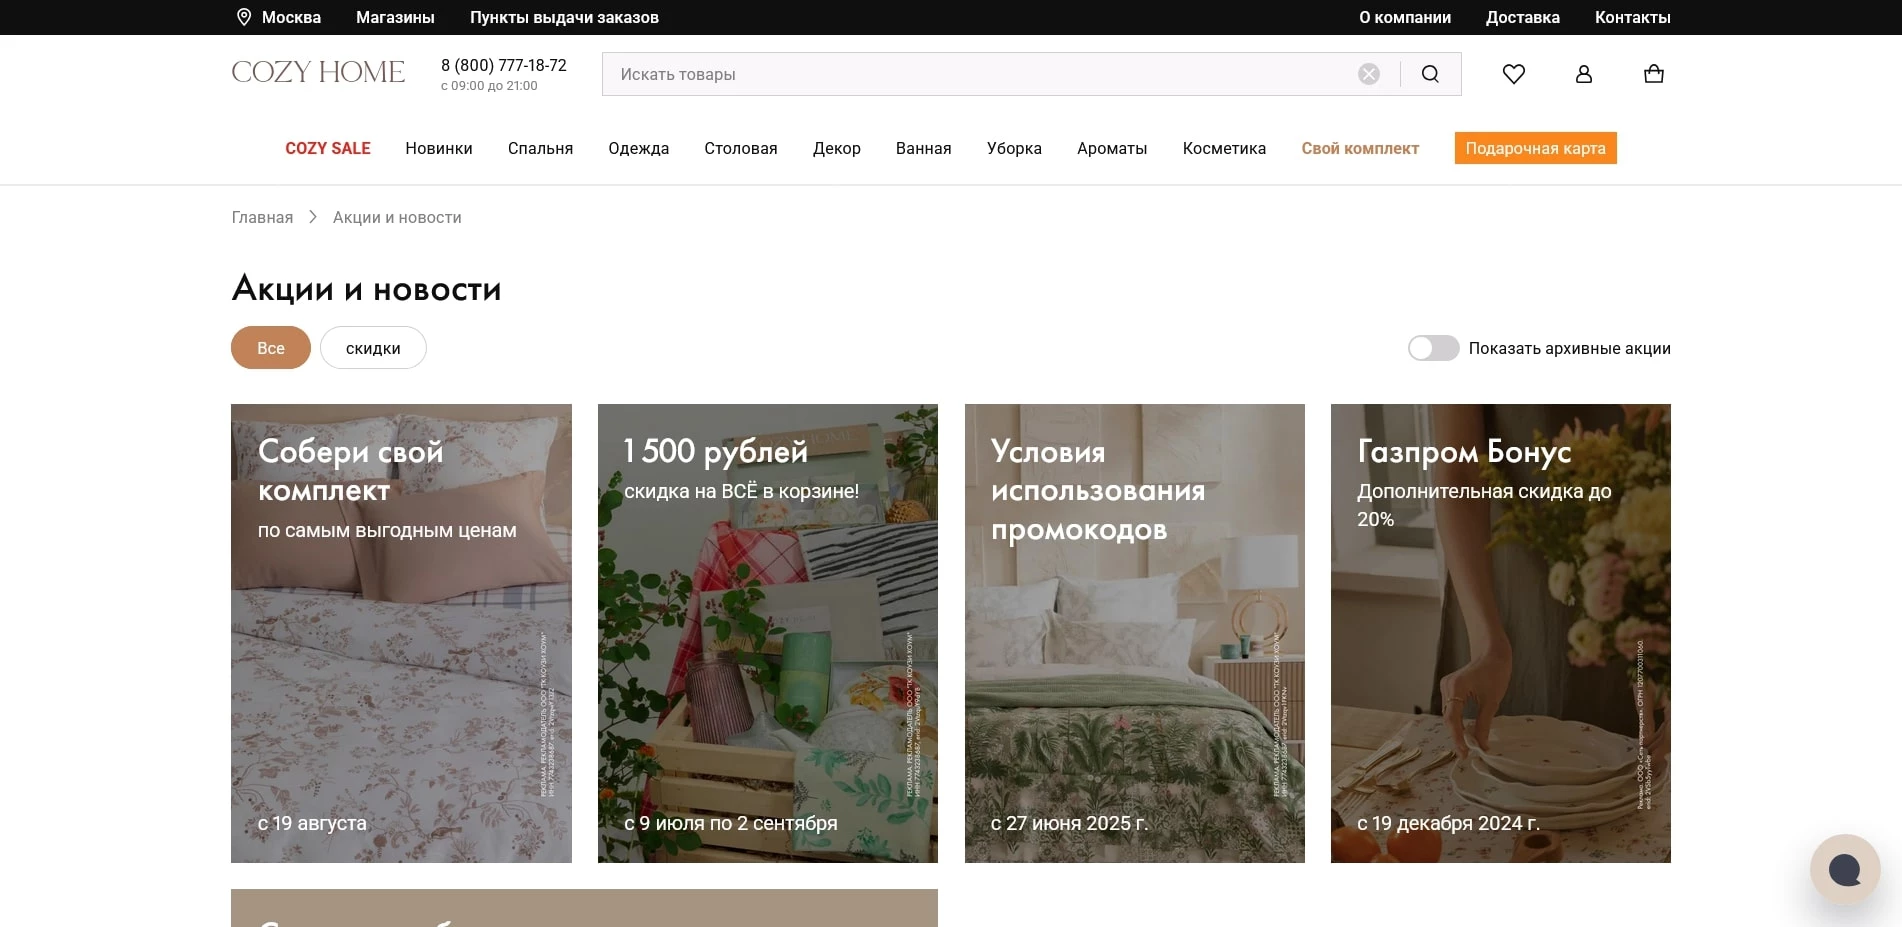Go to COZY SALE section
Image resolution: width=1902 pixels, height=927 pixels.
pos(327,148)
